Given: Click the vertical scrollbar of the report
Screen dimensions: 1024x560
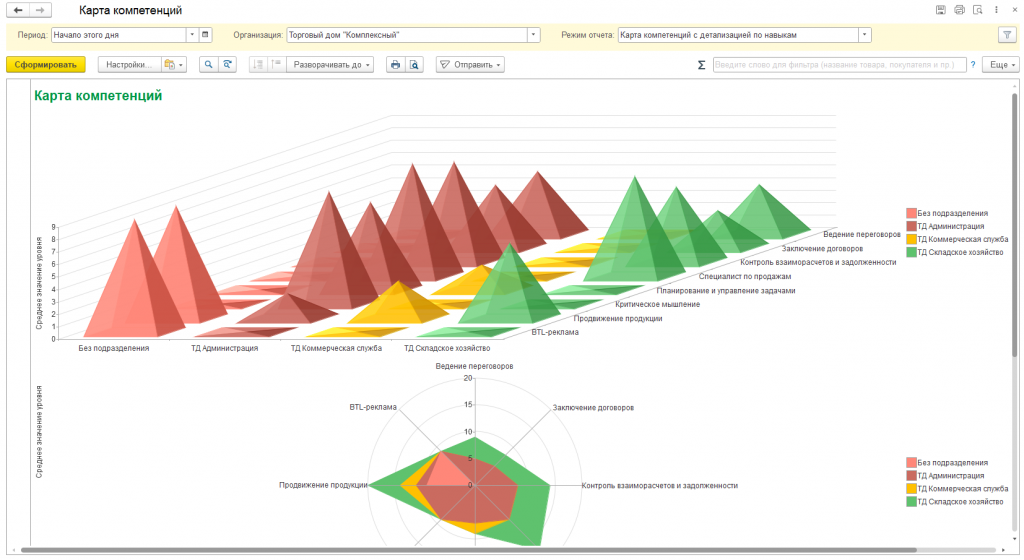Looking at the screenshot, I should point(1014,225).
